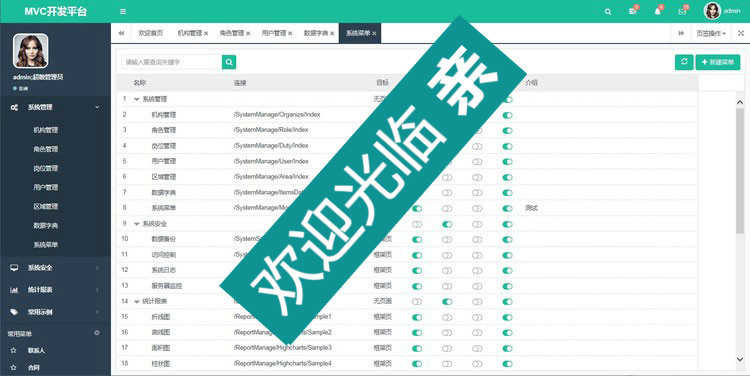Click the star icon beside 联系人
Viewport: 750px width, 376px height.
pos(13,350)
